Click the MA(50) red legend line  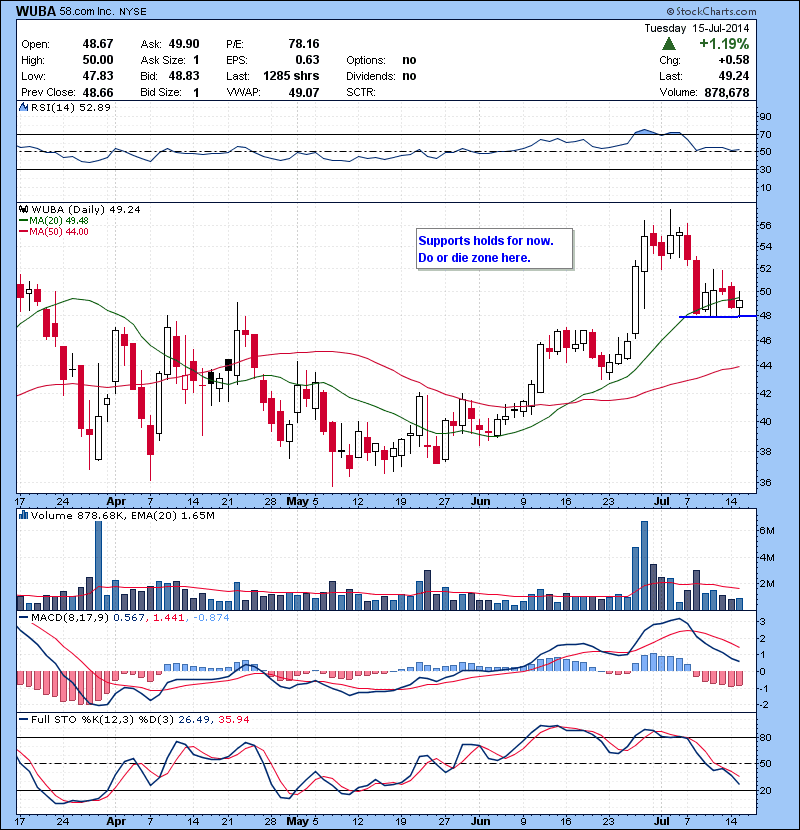pos(23,232)
